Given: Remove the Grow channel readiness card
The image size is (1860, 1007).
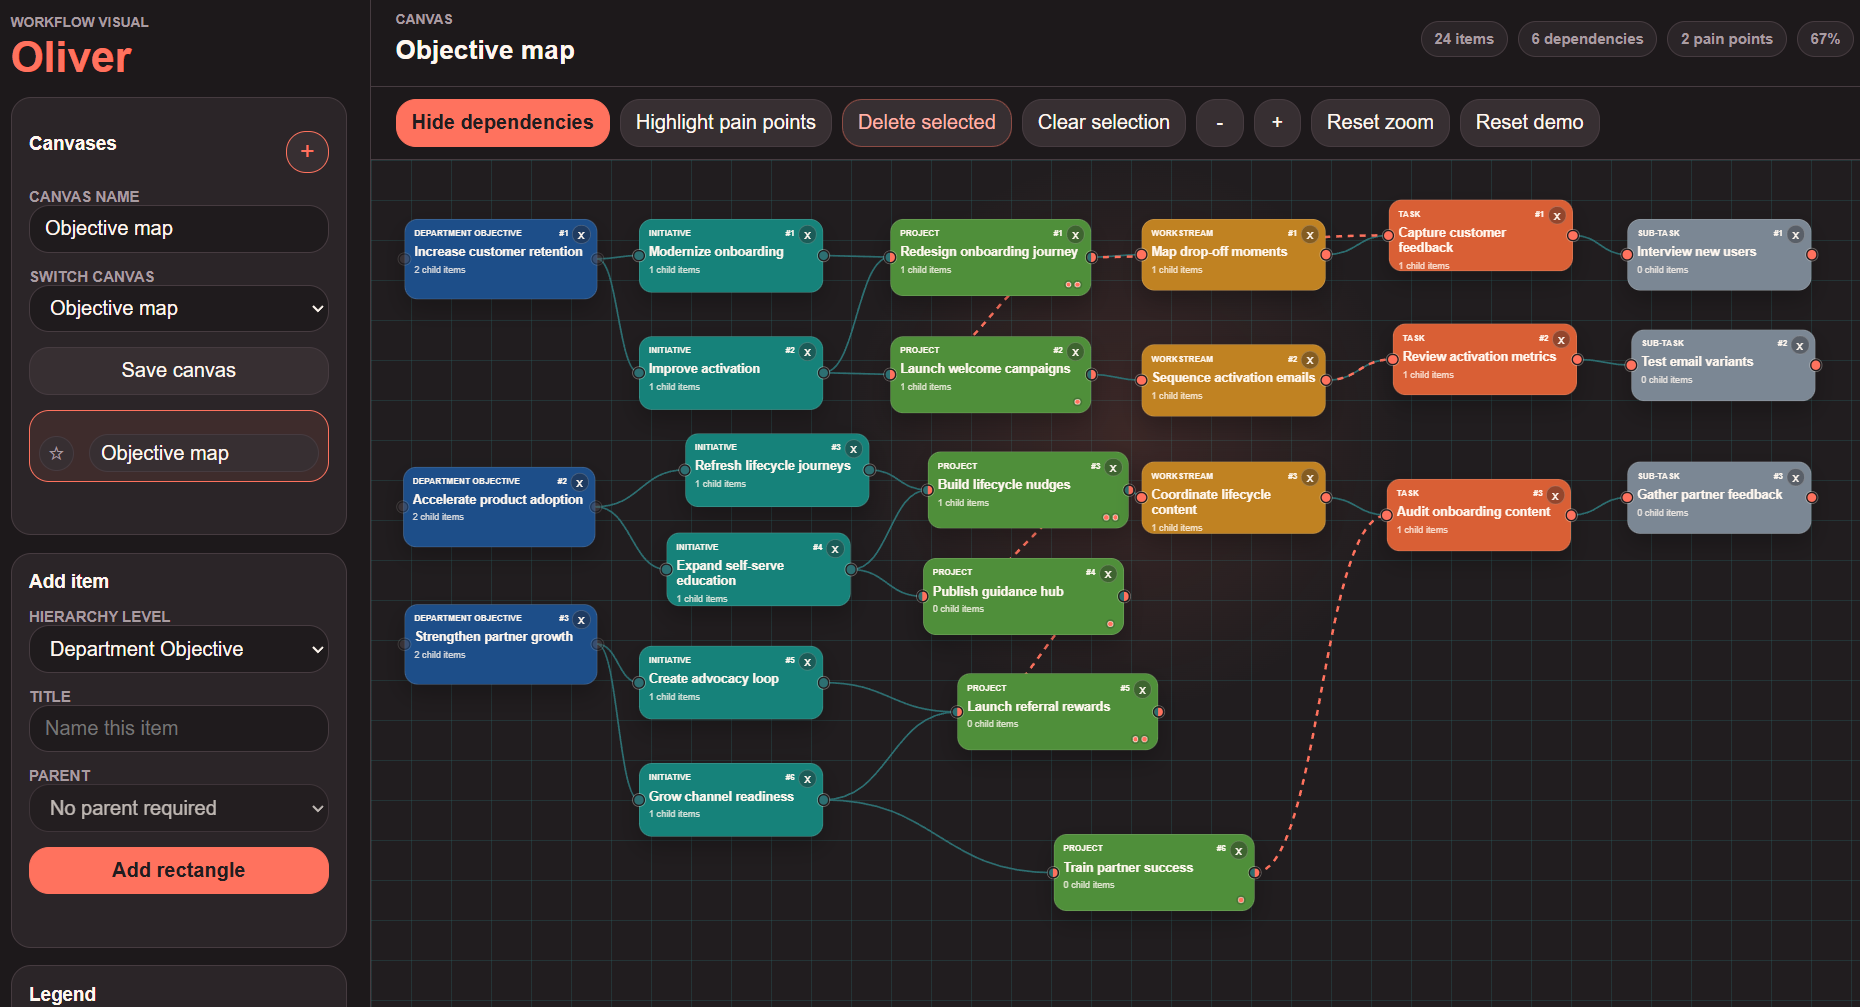Looking at the screenshot, I should [x=807, y=779].
